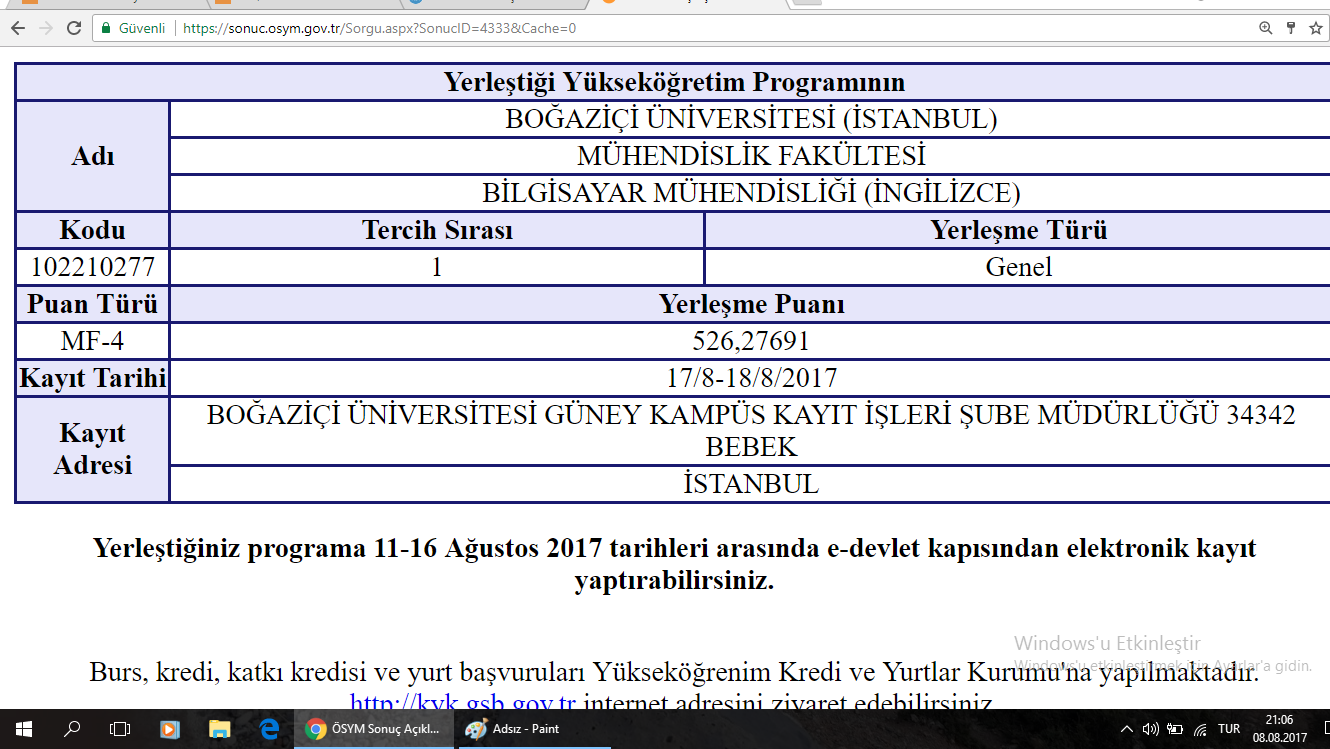
Task: Bookmark this page with the star icon
Action: (1316, 28)
